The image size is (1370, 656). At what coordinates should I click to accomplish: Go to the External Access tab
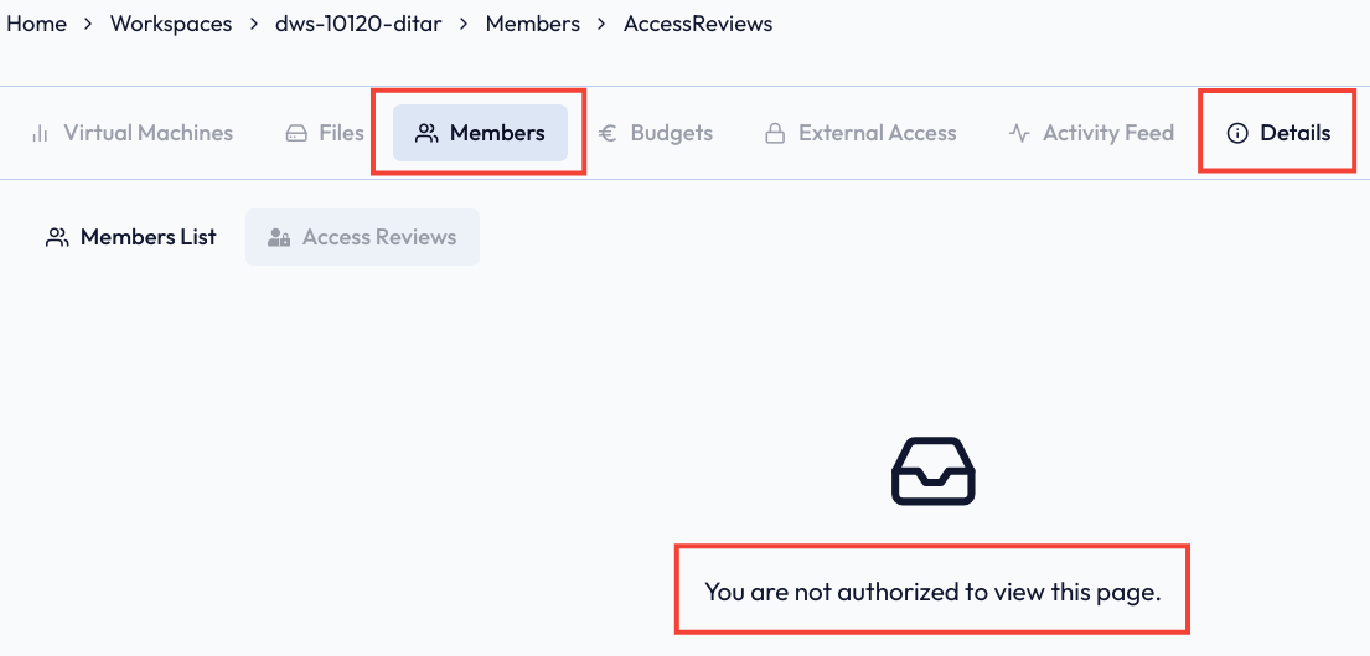pyautogui.click(x=877, y=133)
